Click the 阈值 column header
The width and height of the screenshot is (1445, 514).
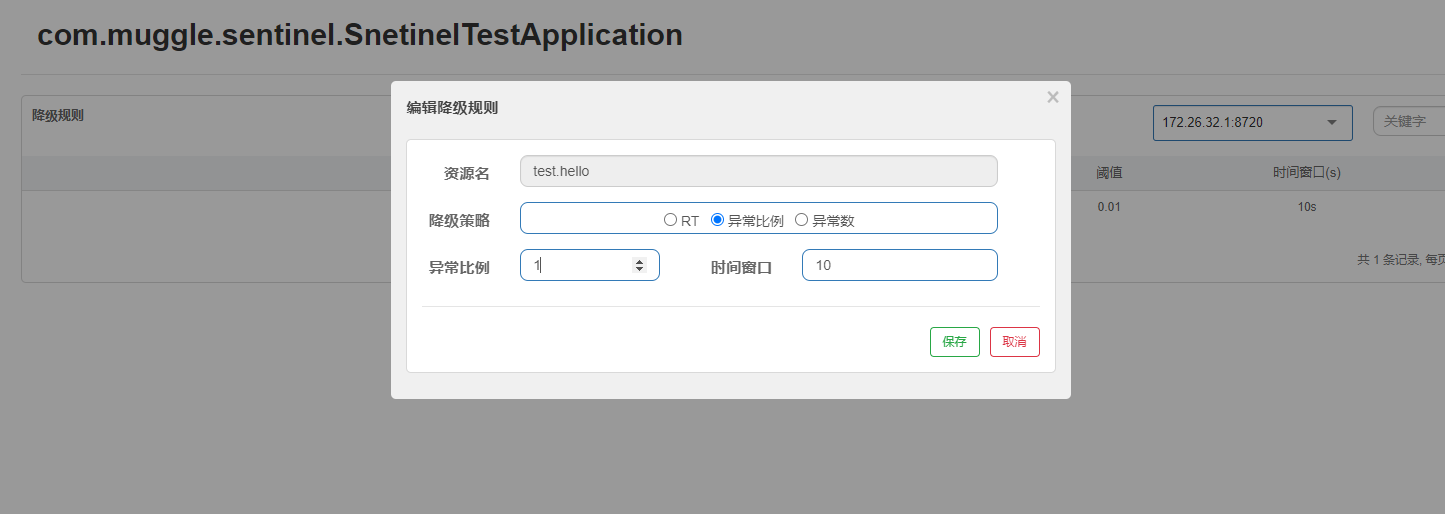point(1109,173)
